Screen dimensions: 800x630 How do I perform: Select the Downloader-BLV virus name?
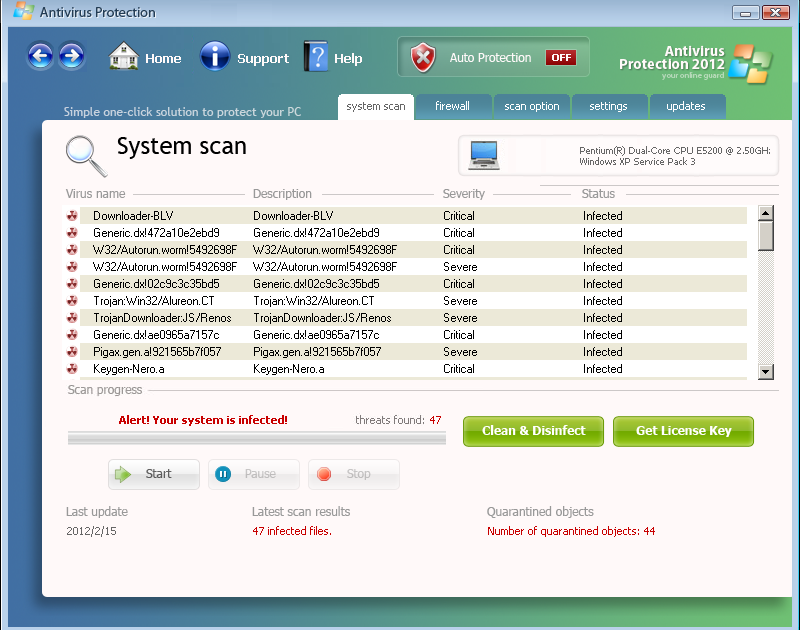click(x=133, y=216)
